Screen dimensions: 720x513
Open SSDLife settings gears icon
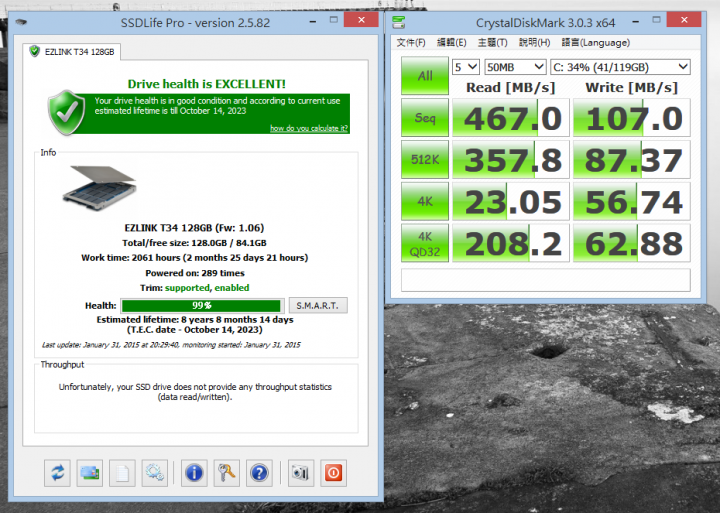pyautogui.click(x=155, y=473)
